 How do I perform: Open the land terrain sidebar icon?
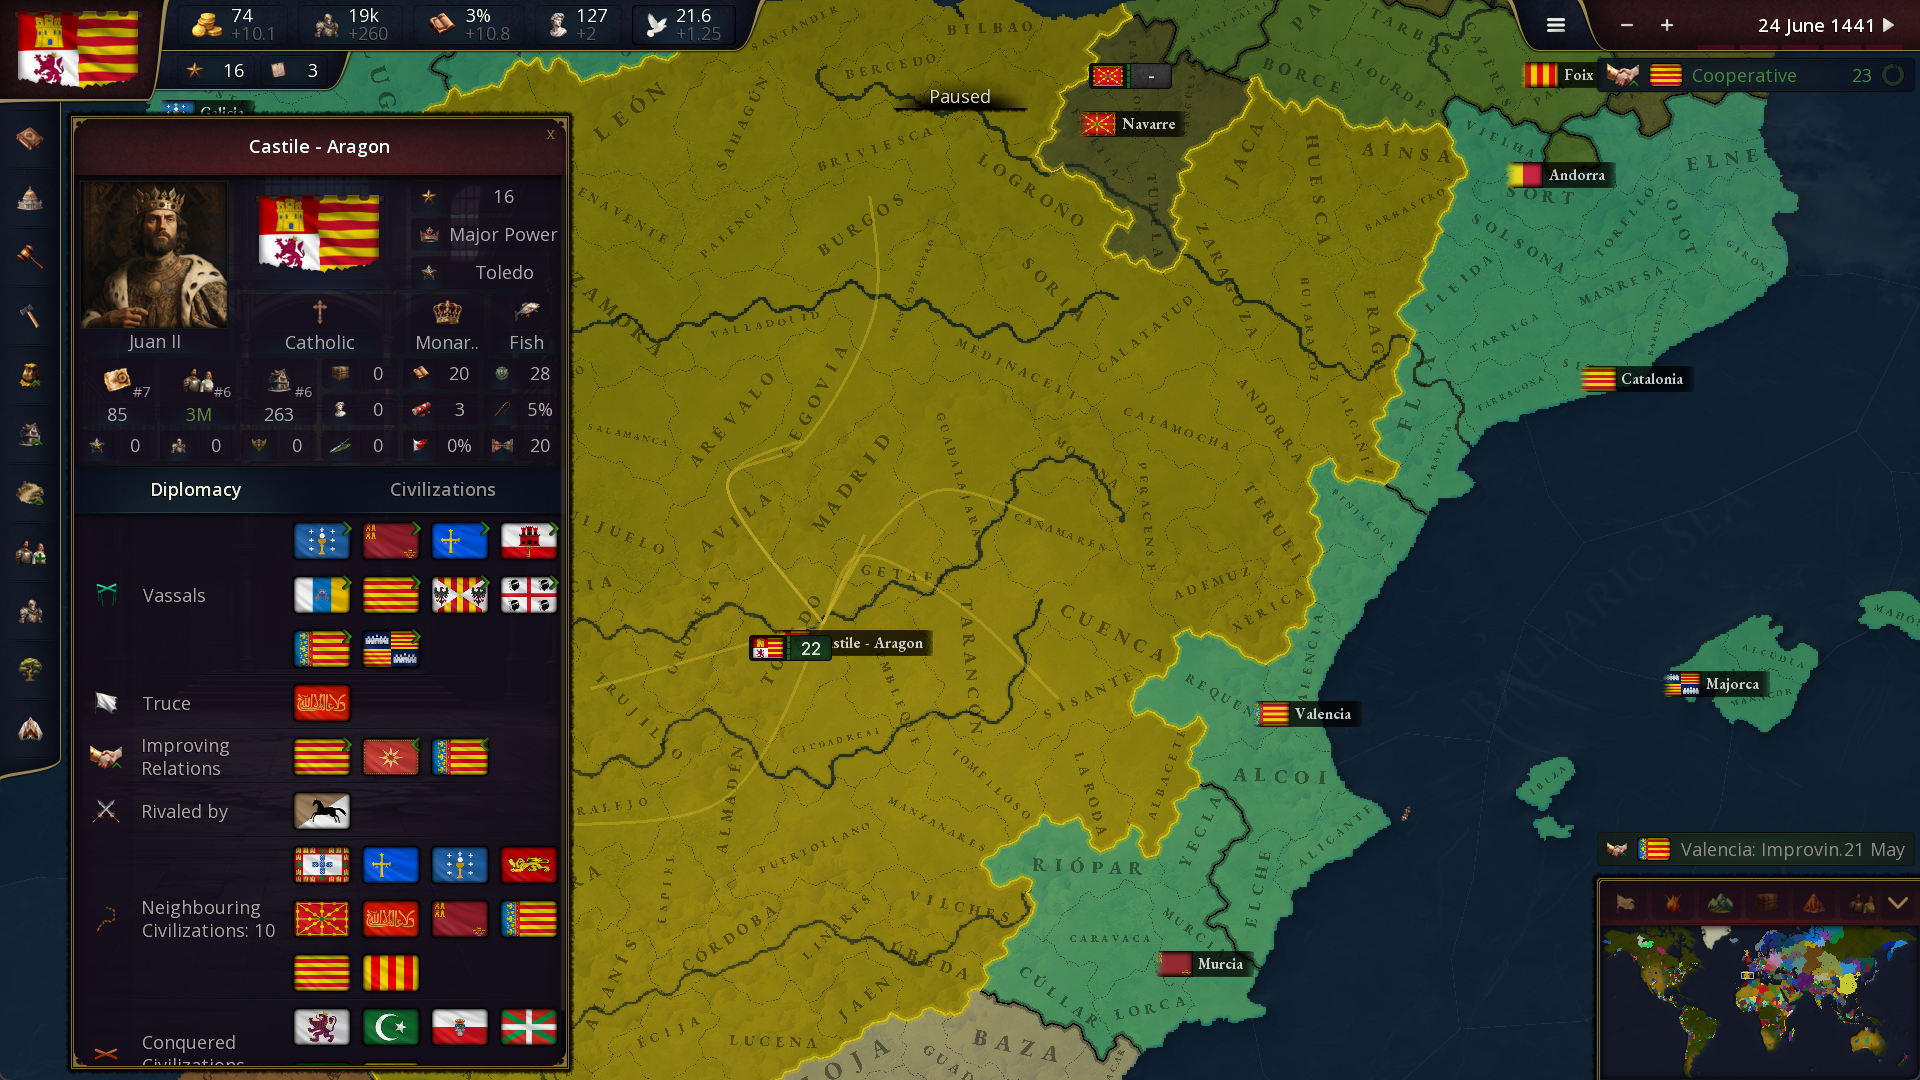click(x=30, y=493)
